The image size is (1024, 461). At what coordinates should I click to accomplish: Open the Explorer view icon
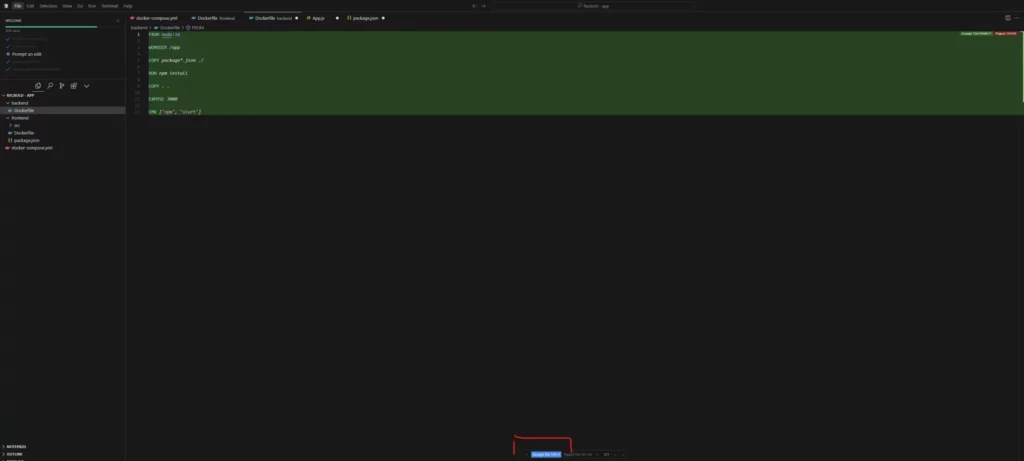(x=38, y=86)
